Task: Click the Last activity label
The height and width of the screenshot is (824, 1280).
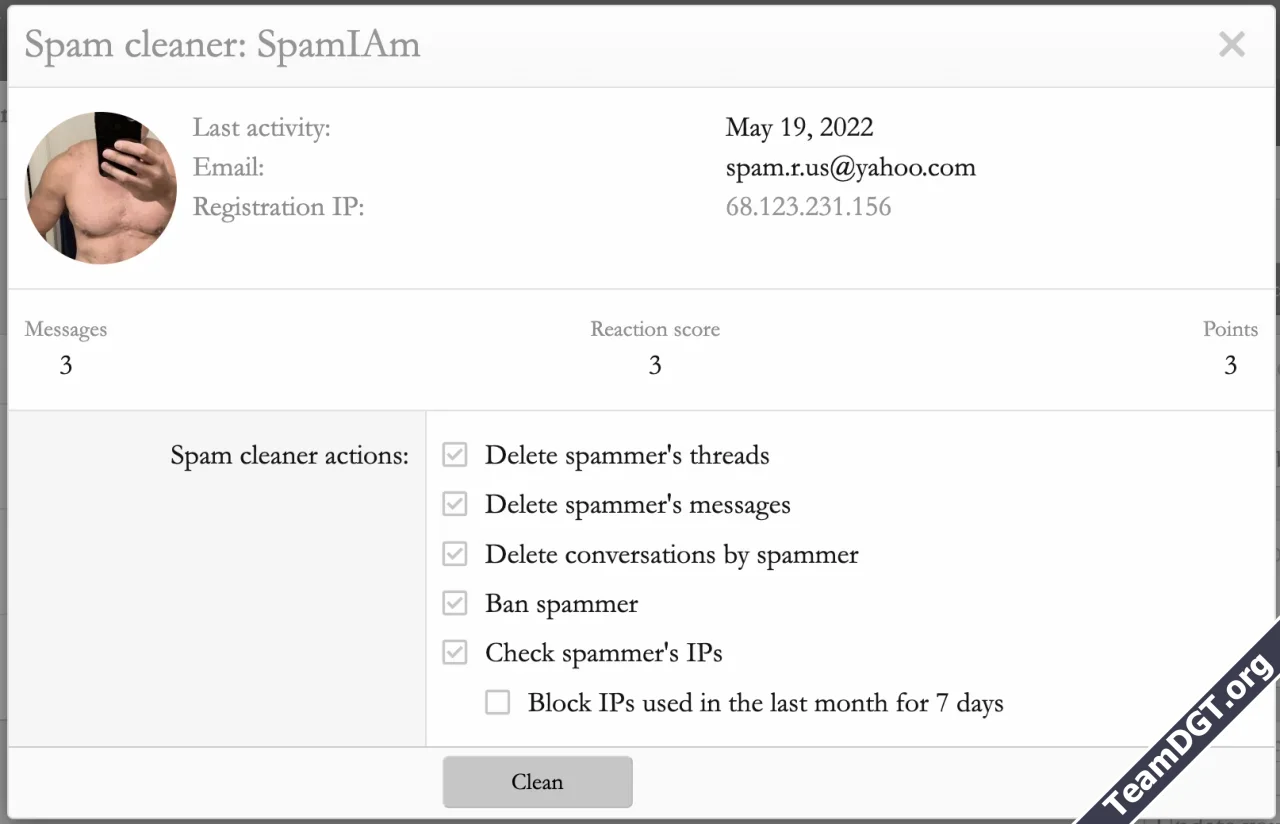Action: [261, 128]
